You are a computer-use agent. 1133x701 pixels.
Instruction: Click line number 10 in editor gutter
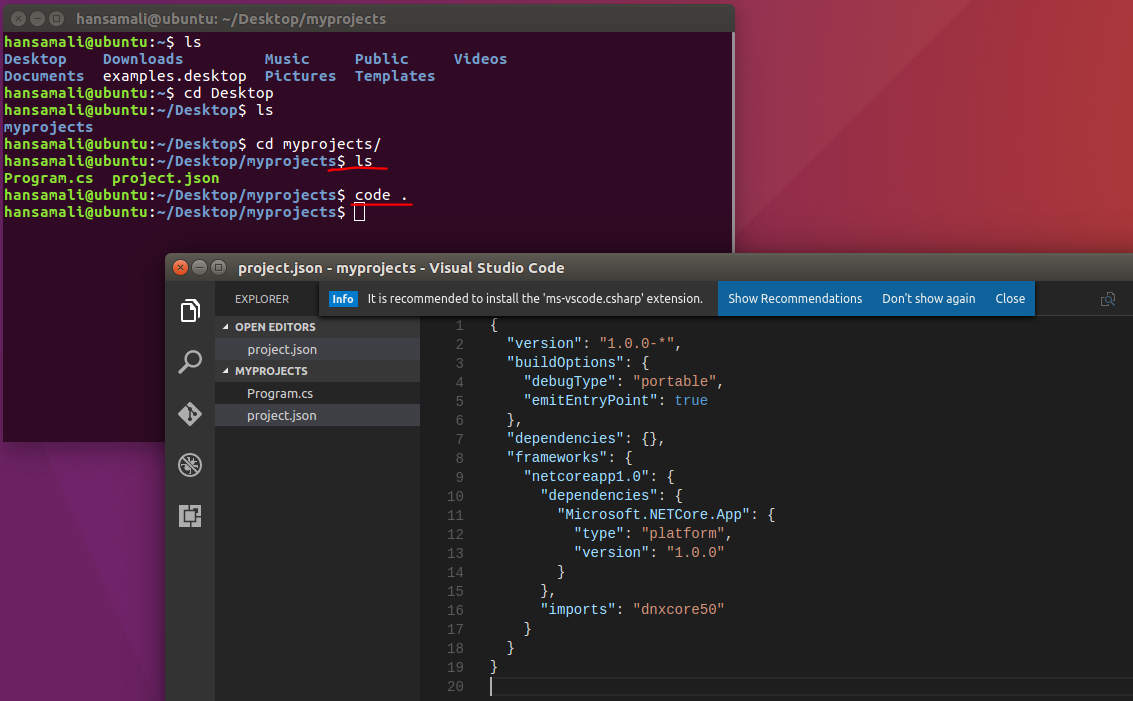455,496
